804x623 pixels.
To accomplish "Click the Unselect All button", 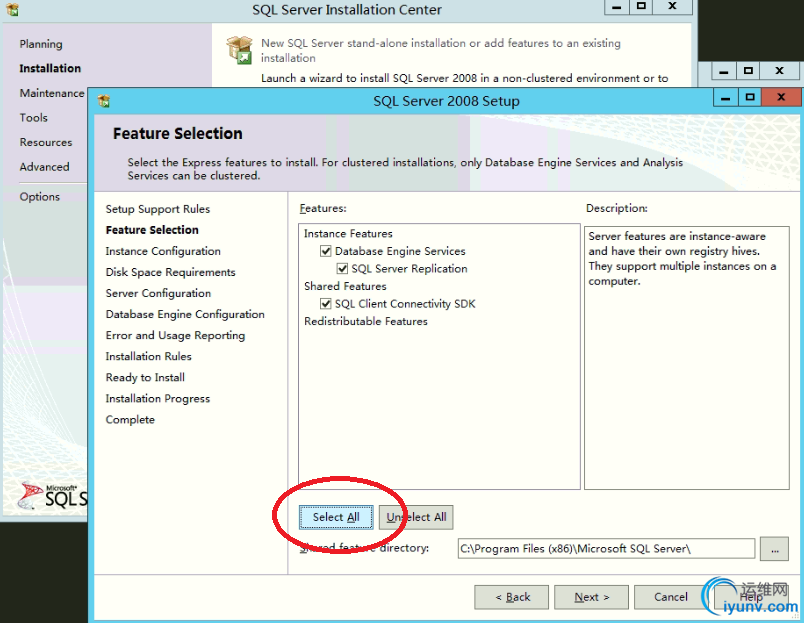I will [416, 517].
